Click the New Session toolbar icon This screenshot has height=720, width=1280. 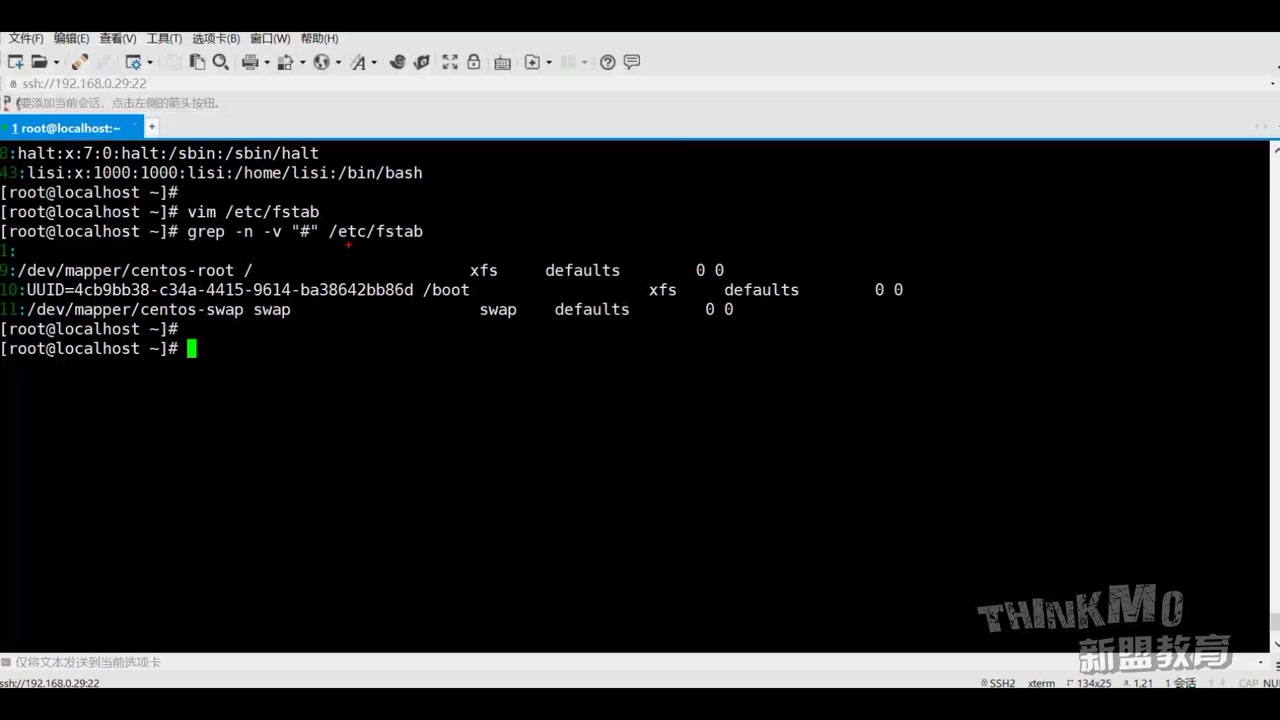click(15, 62)
